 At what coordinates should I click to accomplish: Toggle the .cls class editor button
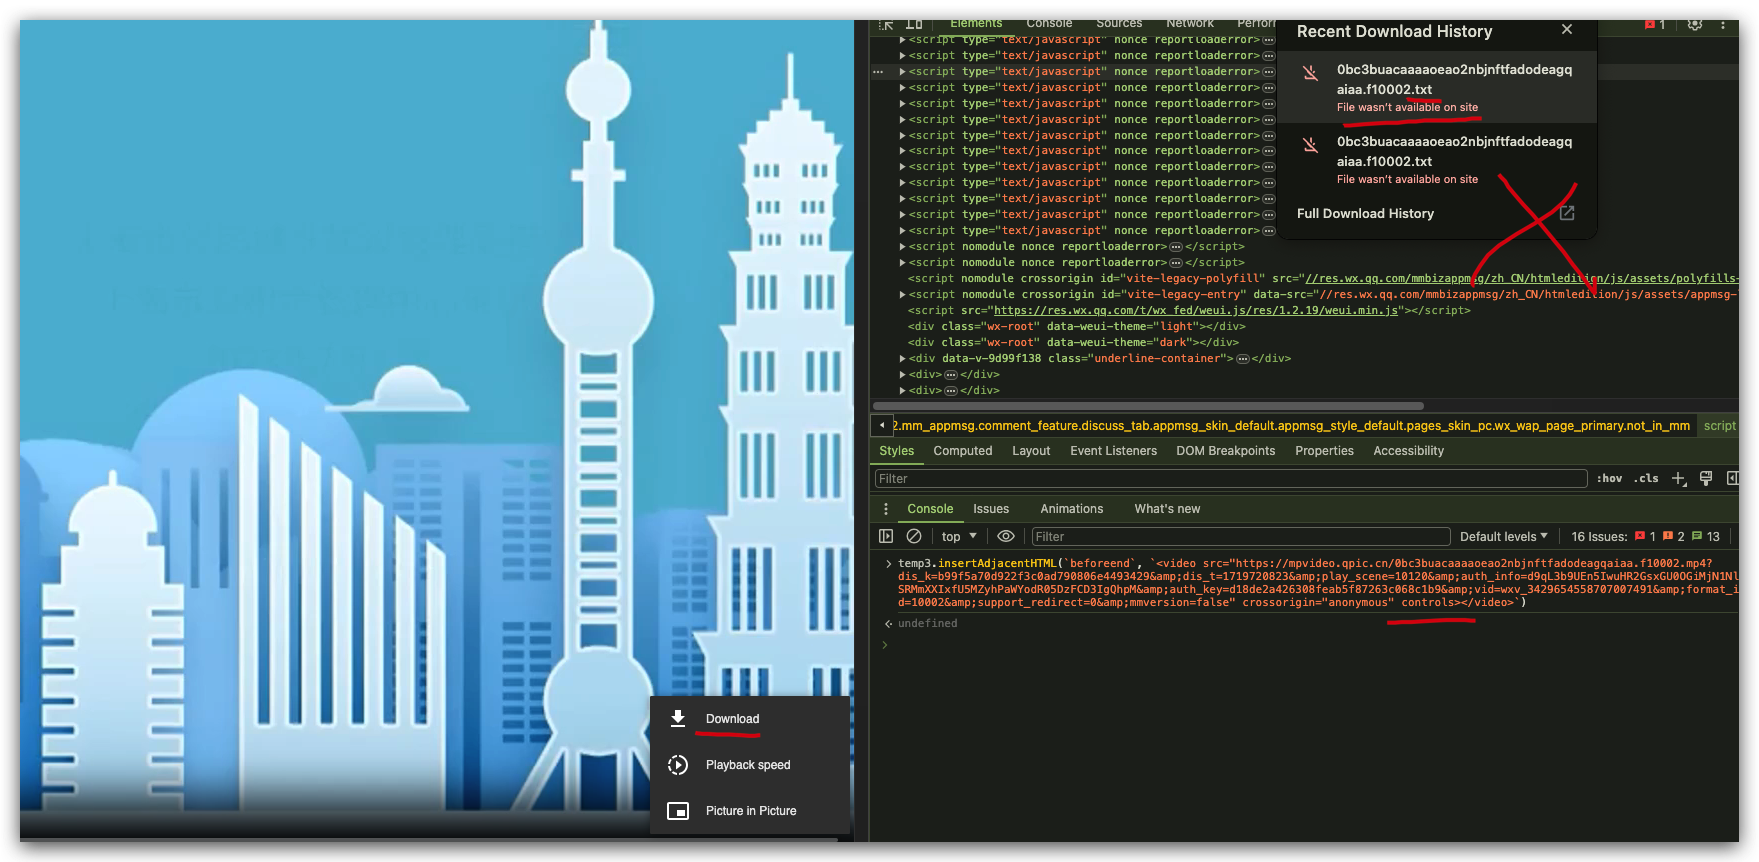(x=1646, y=479)
